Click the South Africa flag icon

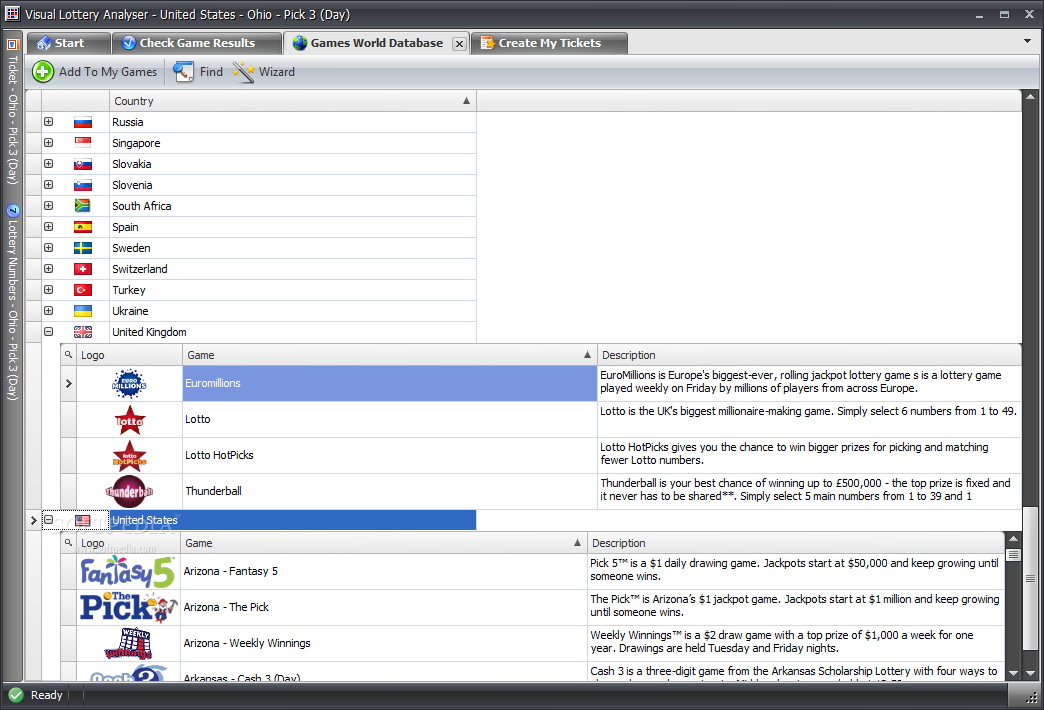[83, 206]
